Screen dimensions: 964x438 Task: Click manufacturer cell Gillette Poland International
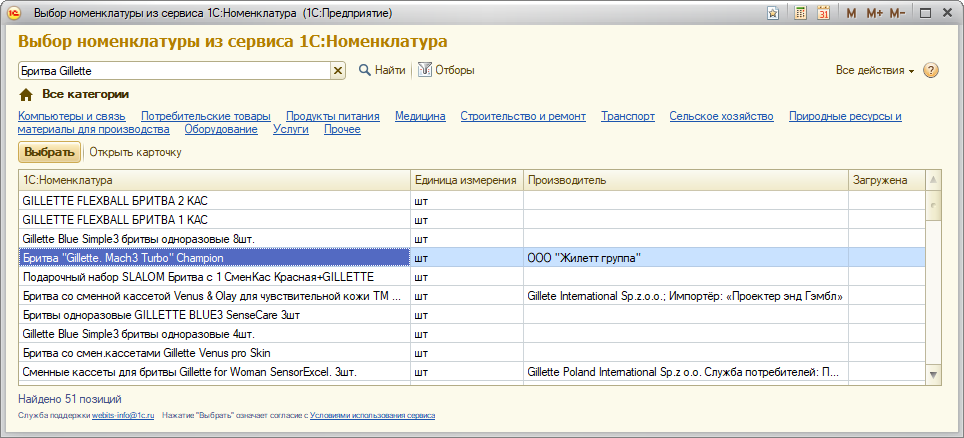pos(686,372)
